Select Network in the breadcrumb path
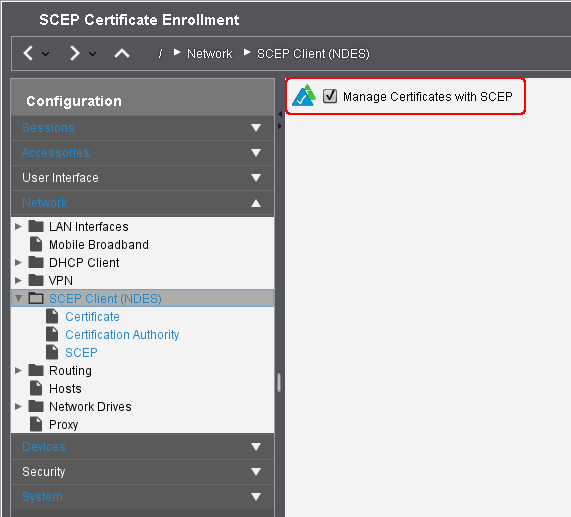 209,54
